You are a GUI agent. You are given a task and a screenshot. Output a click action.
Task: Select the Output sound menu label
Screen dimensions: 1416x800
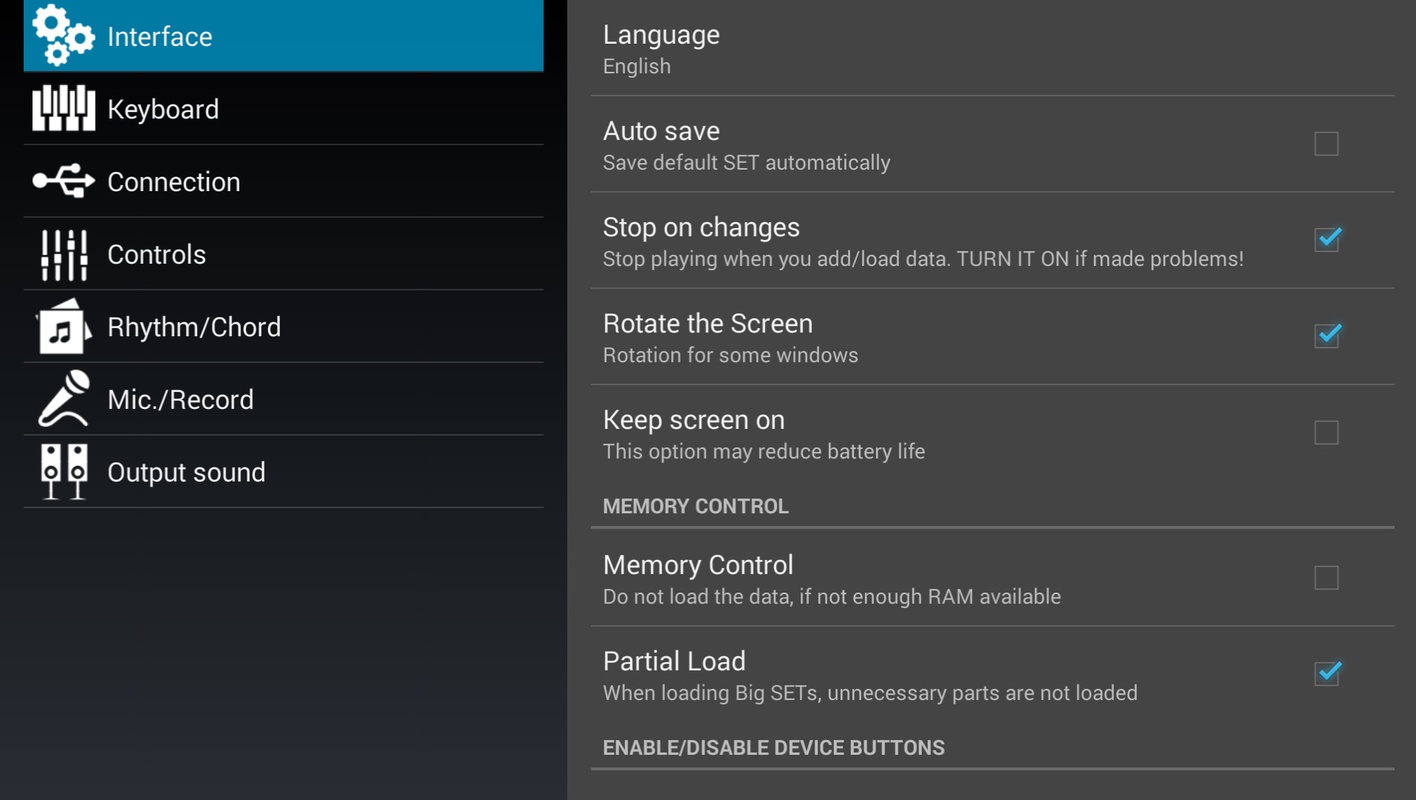point(186,472)
